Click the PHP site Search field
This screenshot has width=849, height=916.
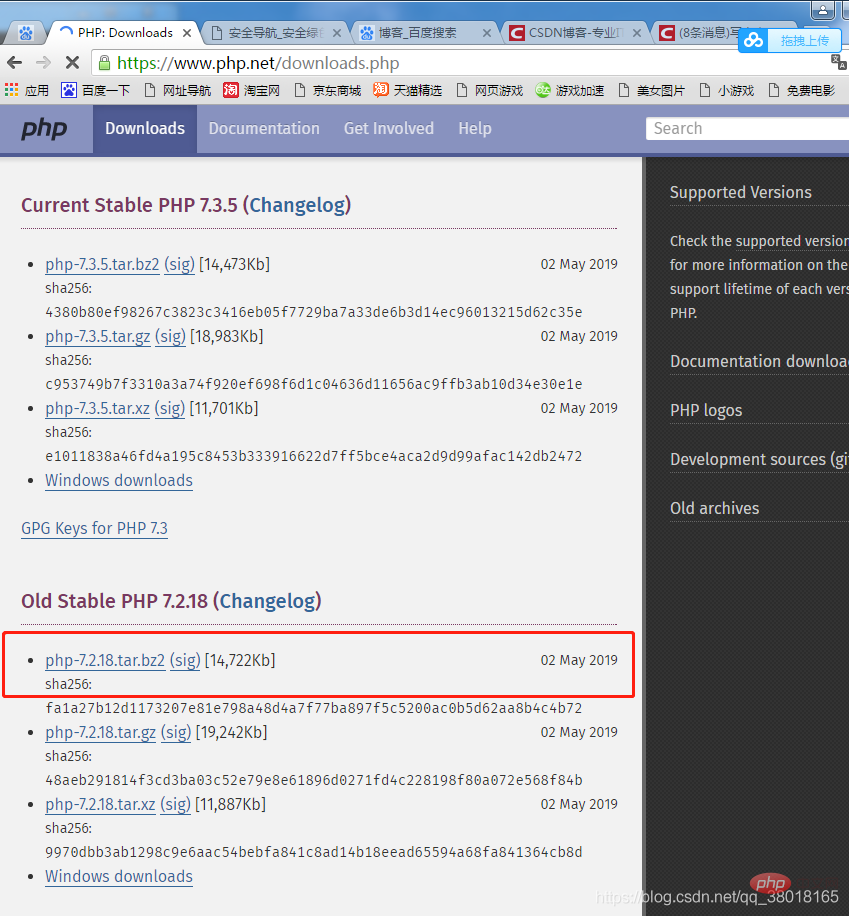pos(745,128)
